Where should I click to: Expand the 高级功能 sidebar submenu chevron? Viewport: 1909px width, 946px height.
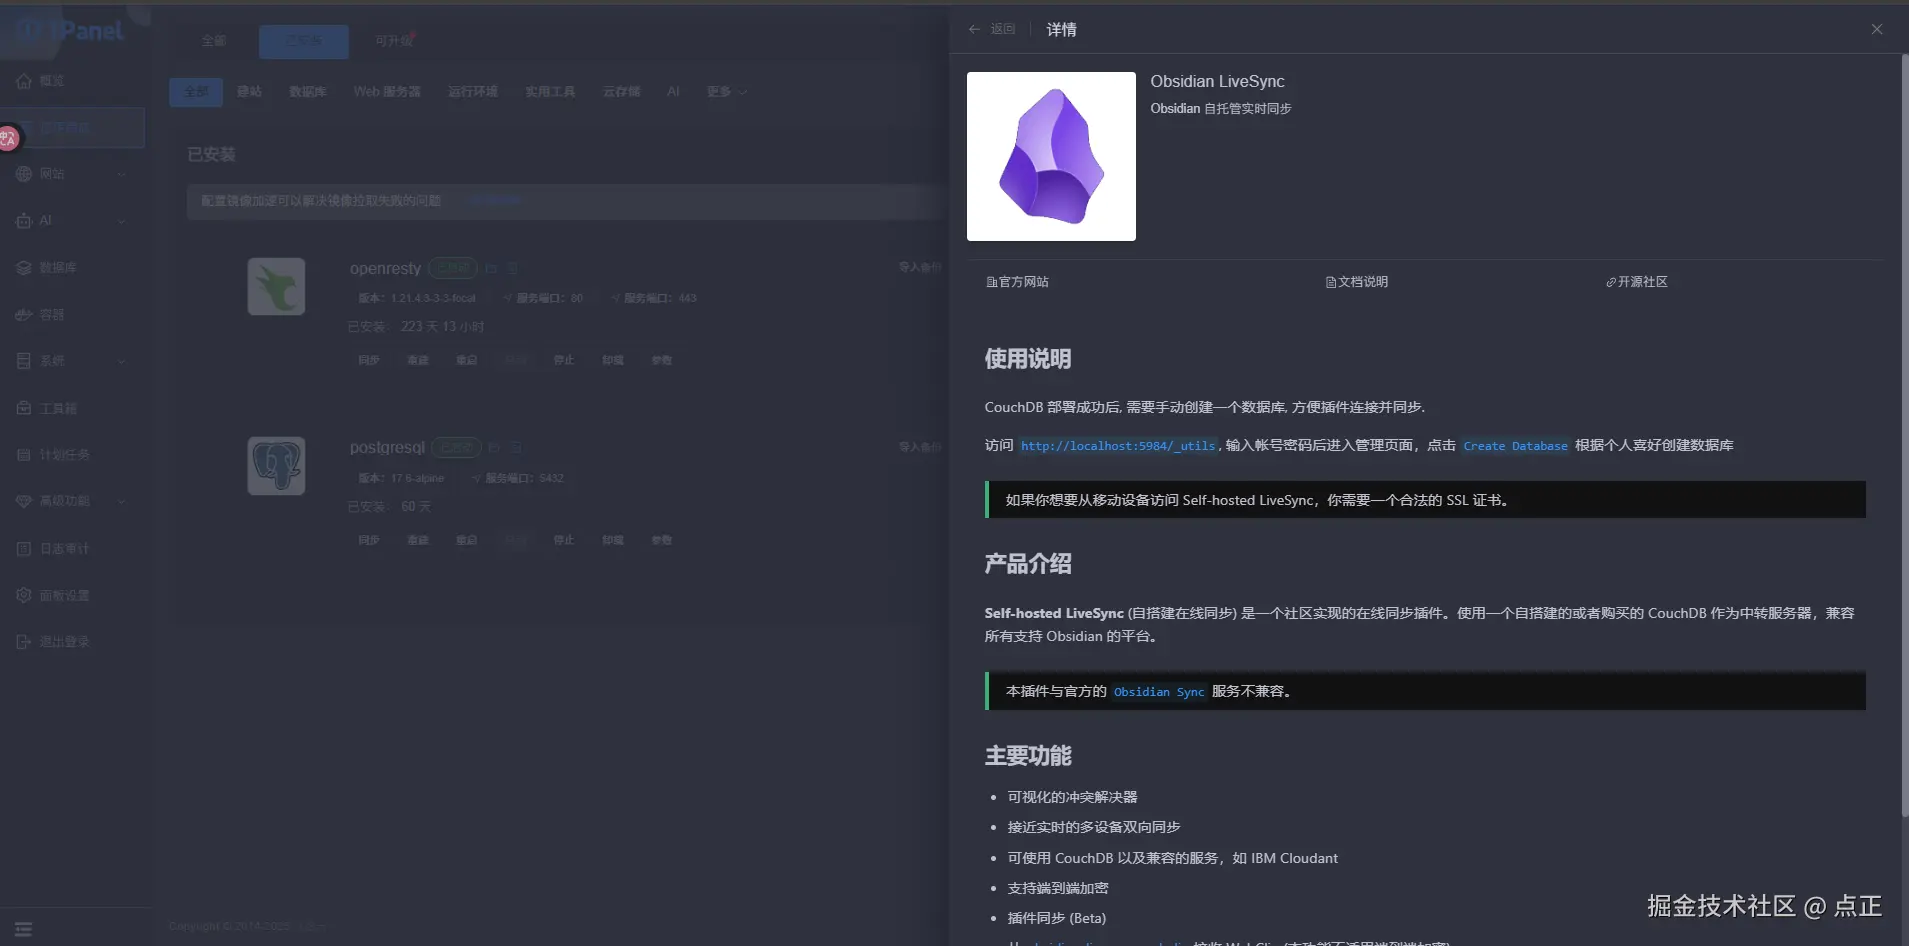pyautogui.click(x=122, y=501)
